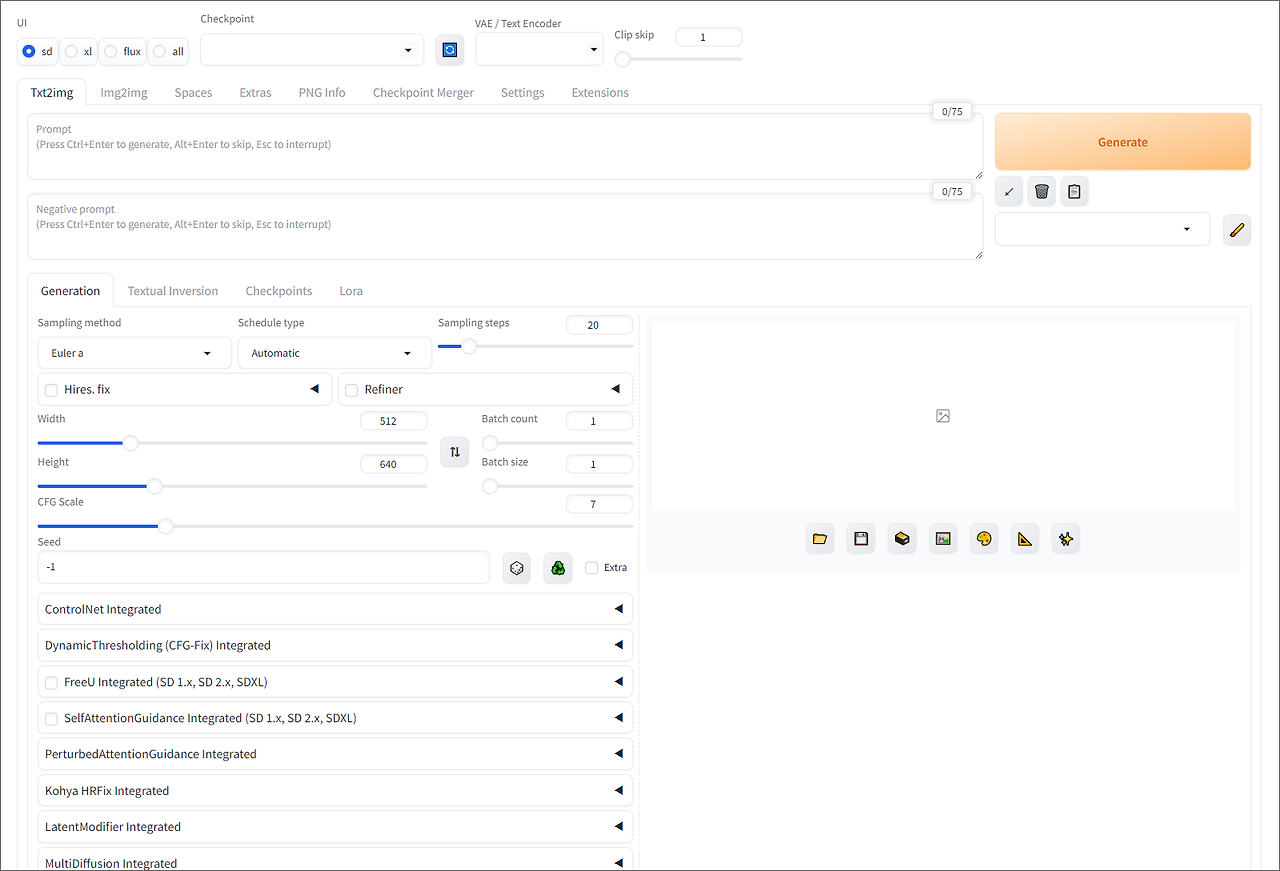
Task: Click the Generate button
Action: coord(1123,142)
